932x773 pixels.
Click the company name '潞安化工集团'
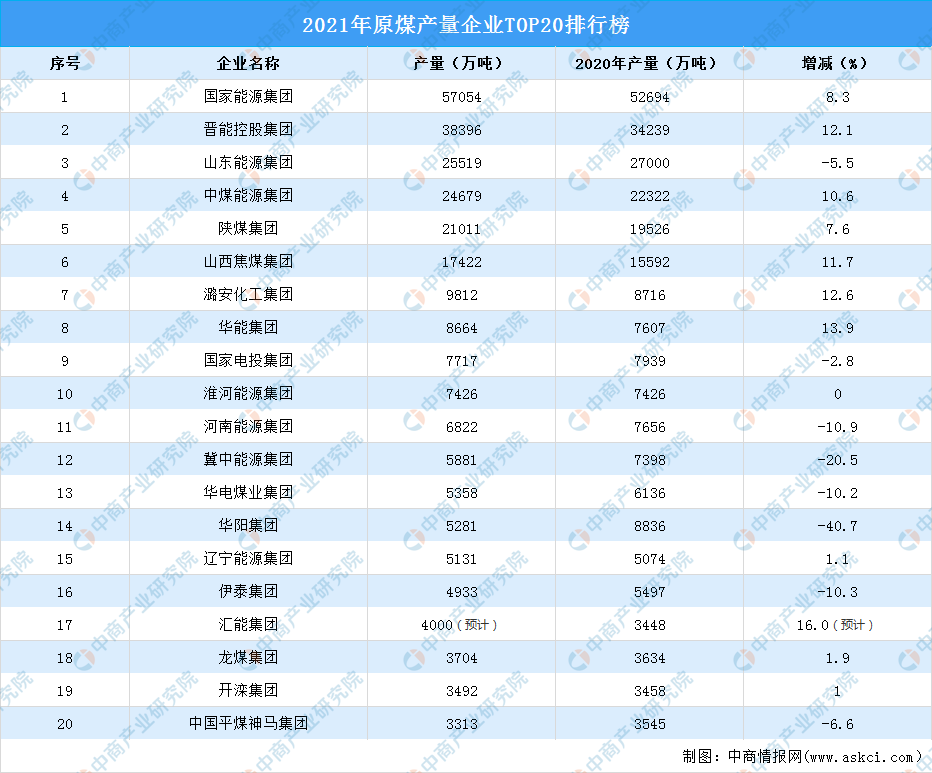[248, 294]
